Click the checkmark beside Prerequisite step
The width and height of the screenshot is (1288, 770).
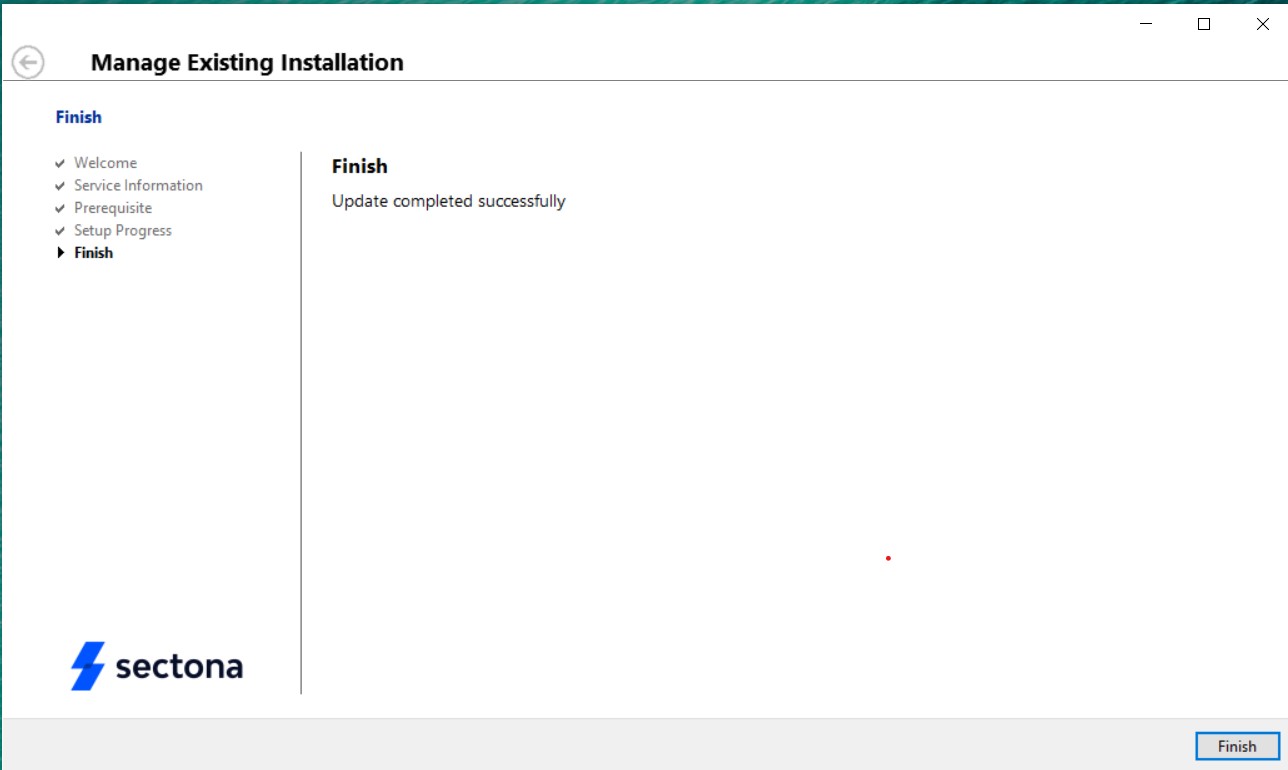[60, 207]
